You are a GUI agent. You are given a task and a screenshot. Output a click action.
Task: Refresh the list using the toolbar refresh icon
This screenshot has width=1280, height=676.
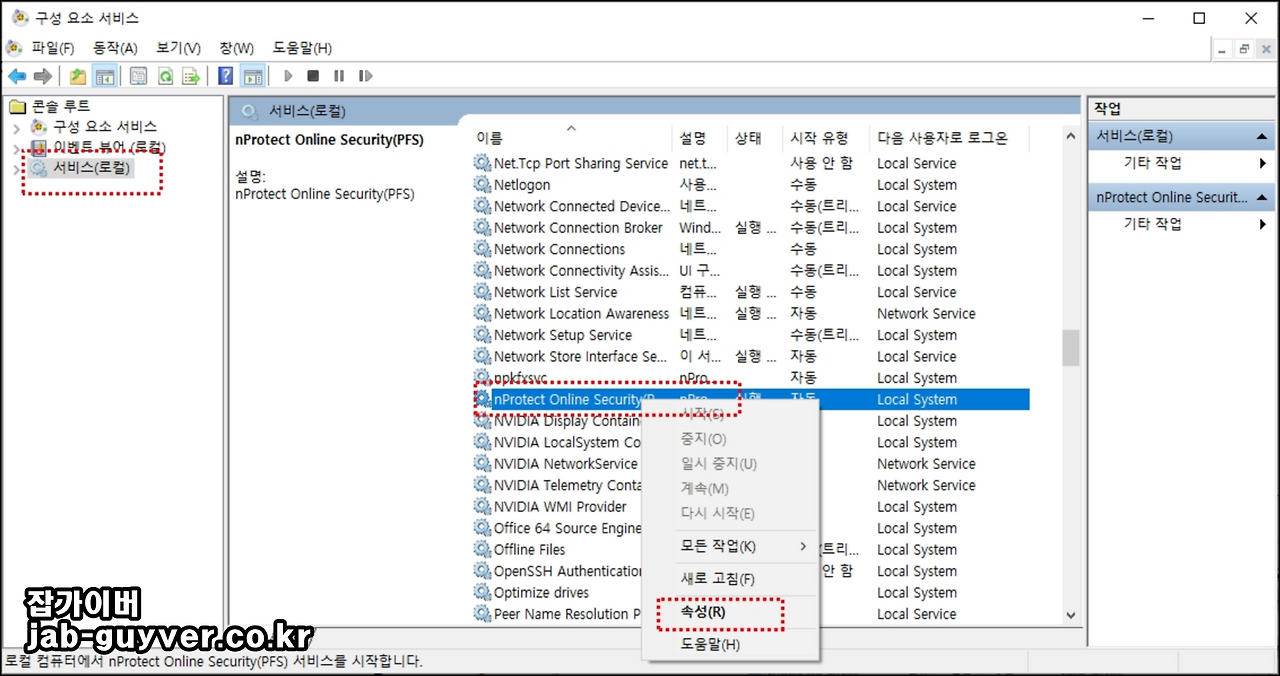point(165,75)
